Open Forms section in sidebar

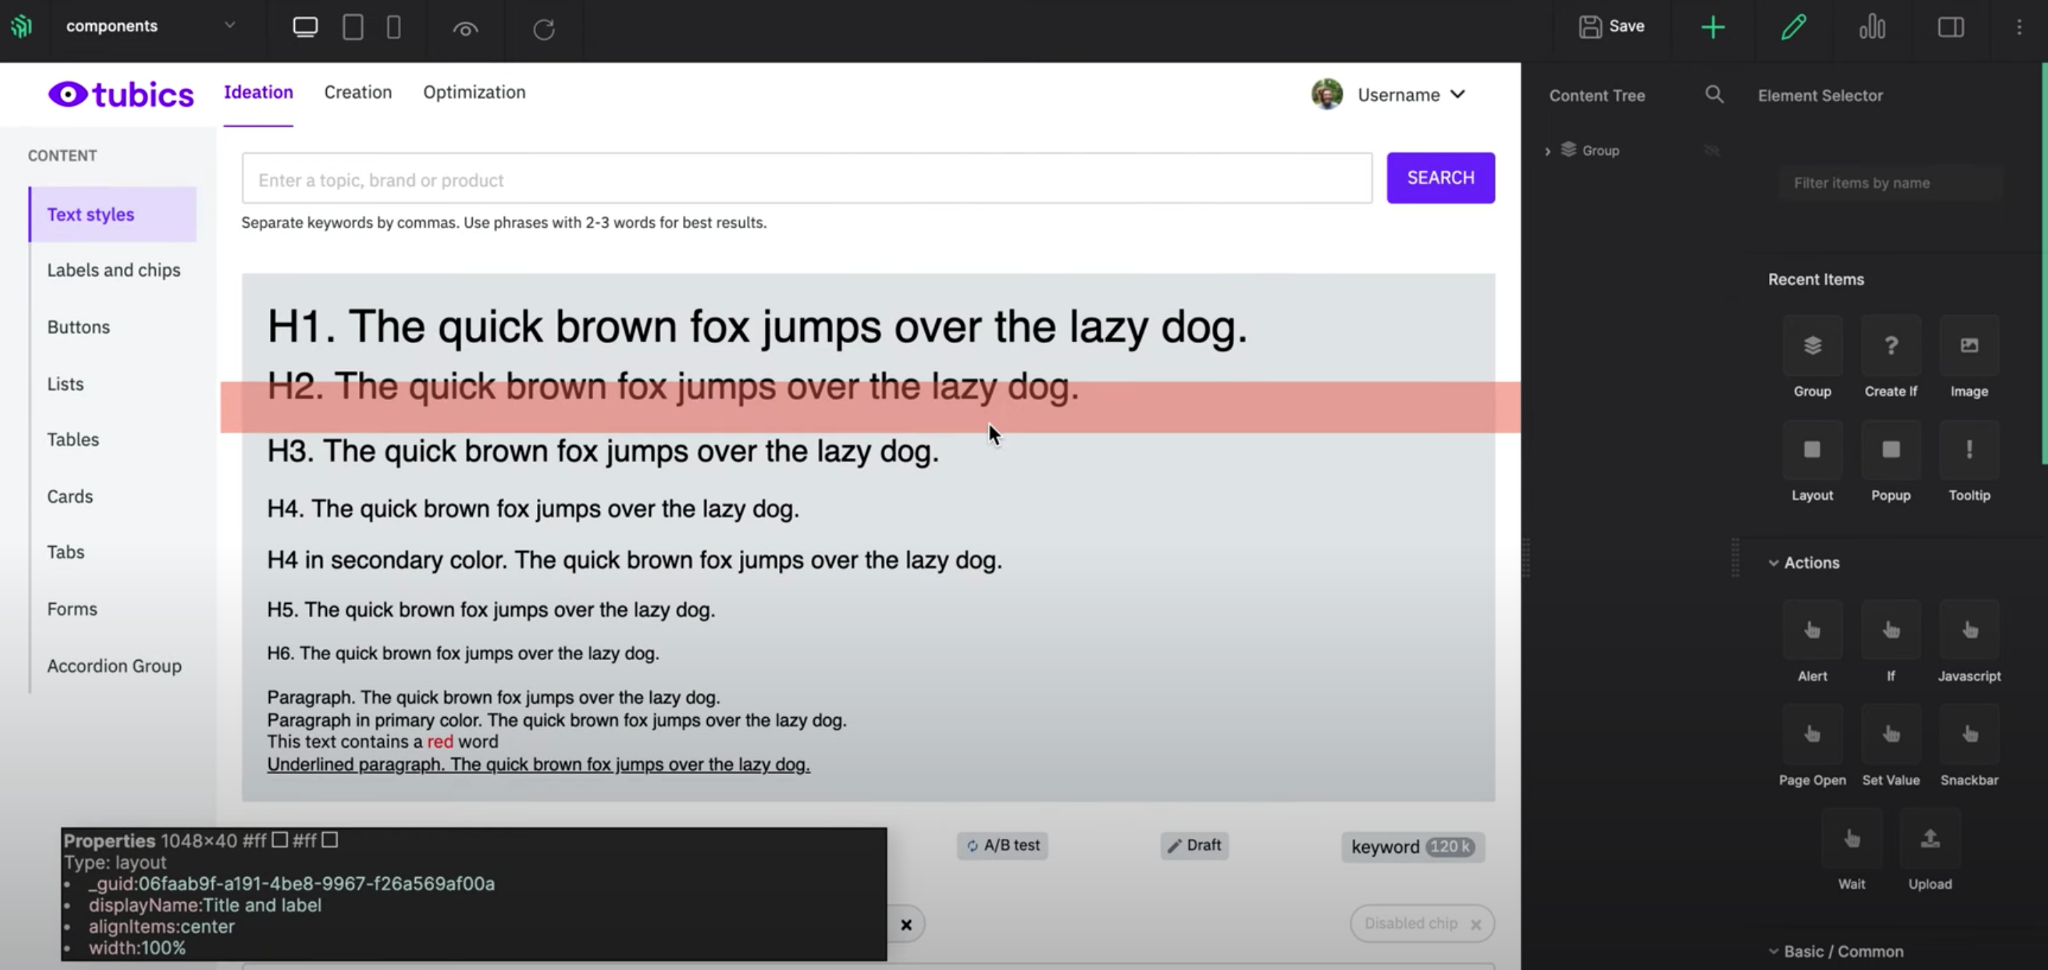(72, 609)
